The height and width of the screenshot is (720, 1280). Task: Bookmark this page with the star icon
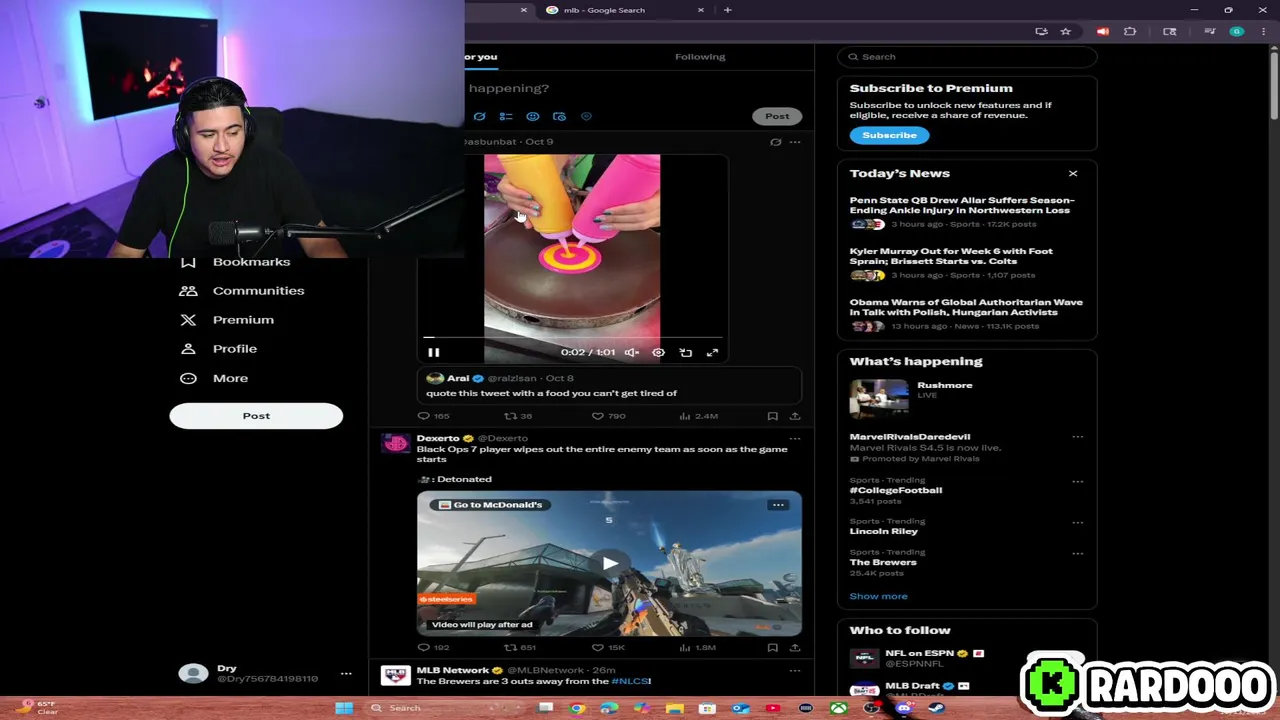(1065, 32)
